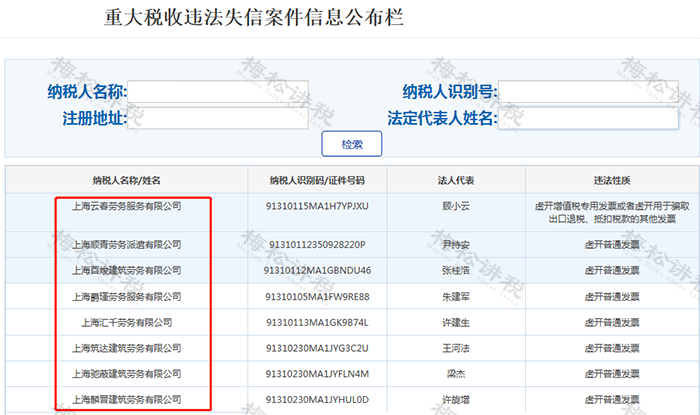Click taxpayer ID 91310230MA1JYHUL0D
The height and width of the screenshot is (415, 700).
point(317,400)
